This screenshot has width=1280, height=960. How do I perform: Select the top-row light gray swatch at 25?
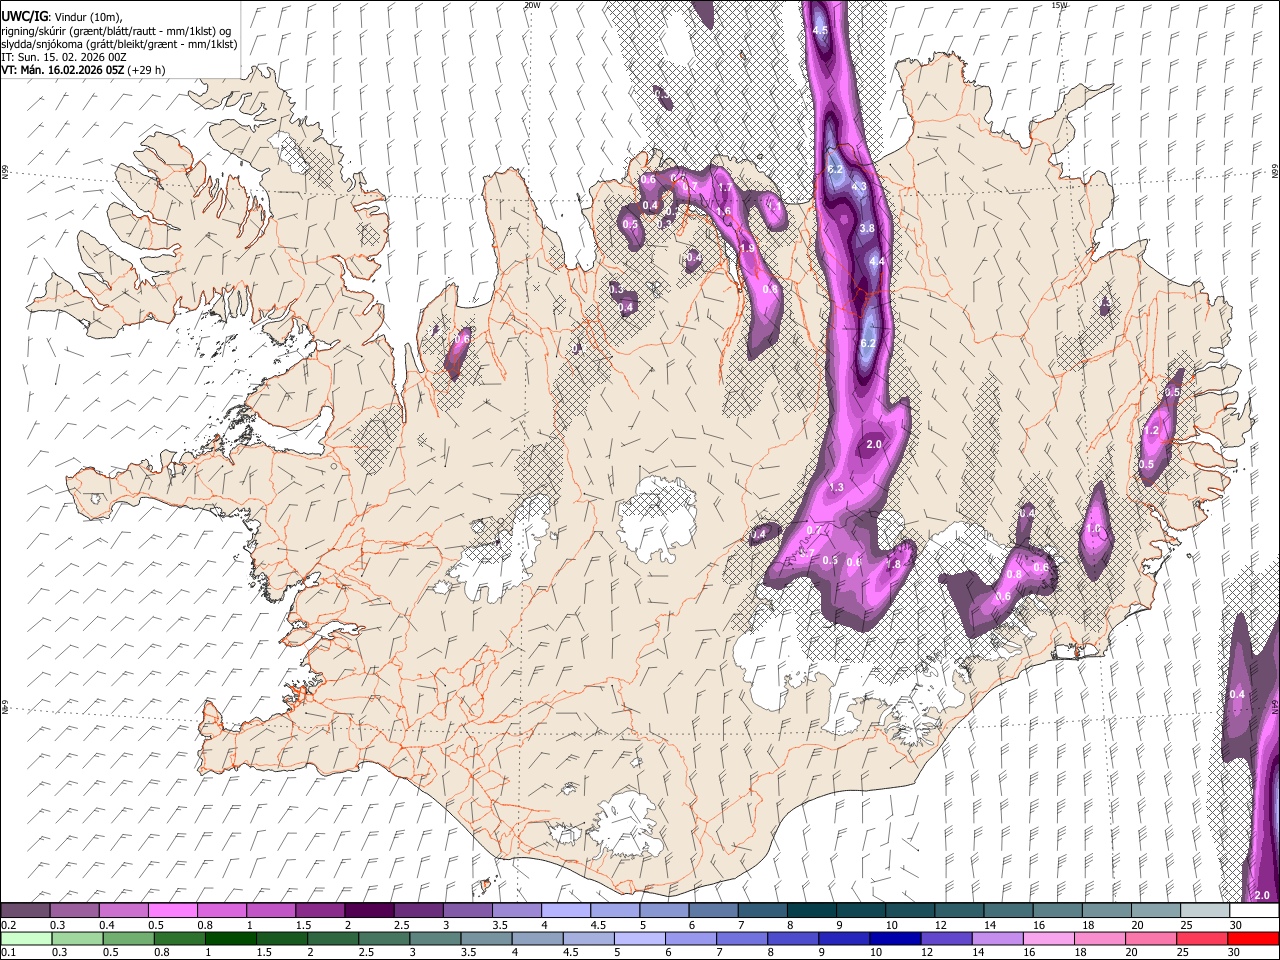[x=1205, y=911]
